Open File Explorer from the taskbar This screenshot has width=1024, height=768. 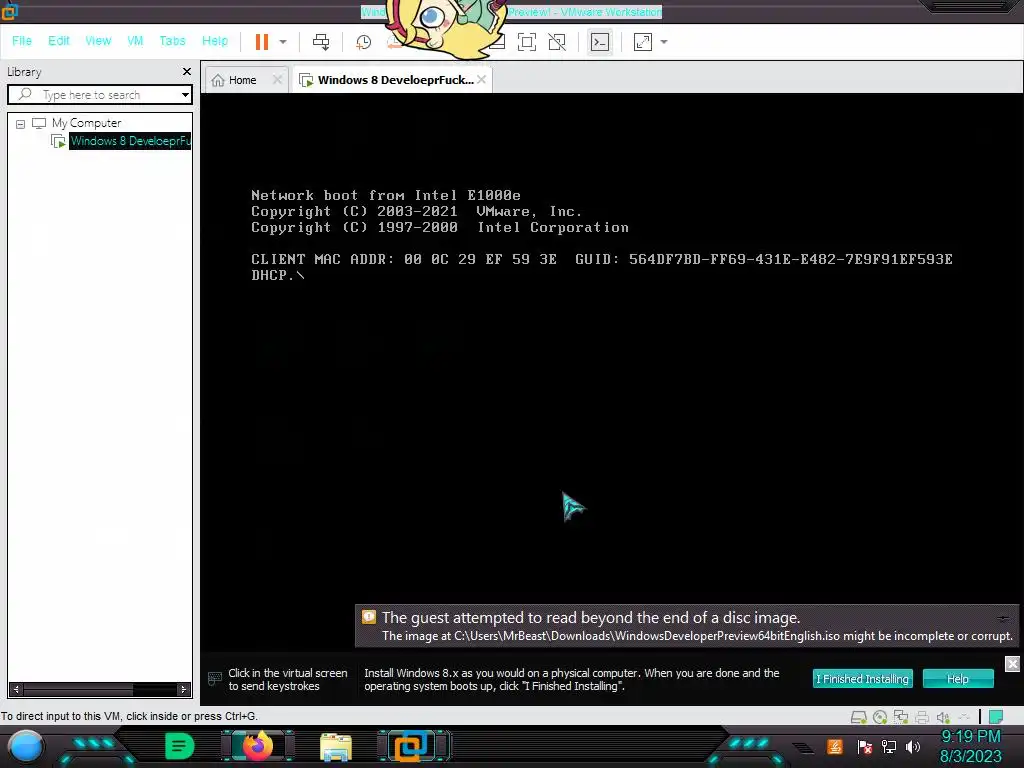[x=336, y=748]
